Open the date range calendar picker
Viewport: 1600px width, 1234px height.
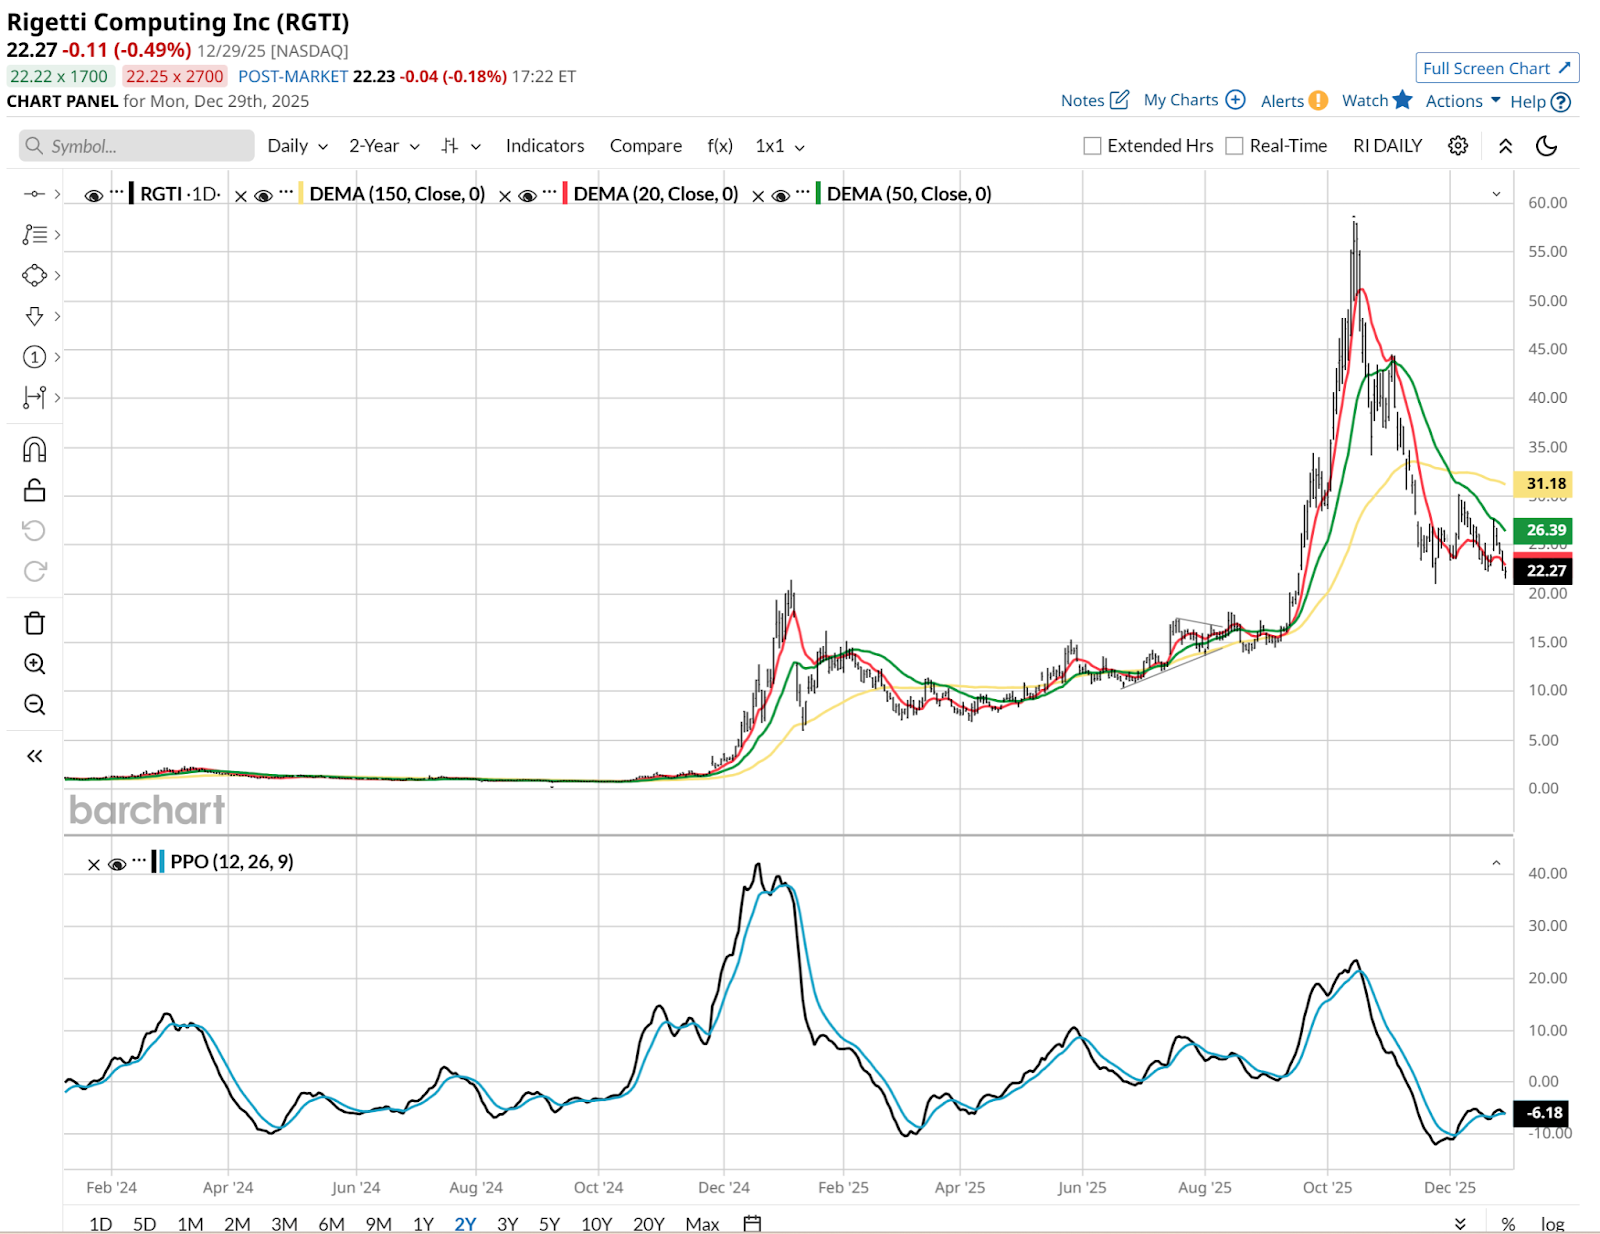pos(753,1223)
